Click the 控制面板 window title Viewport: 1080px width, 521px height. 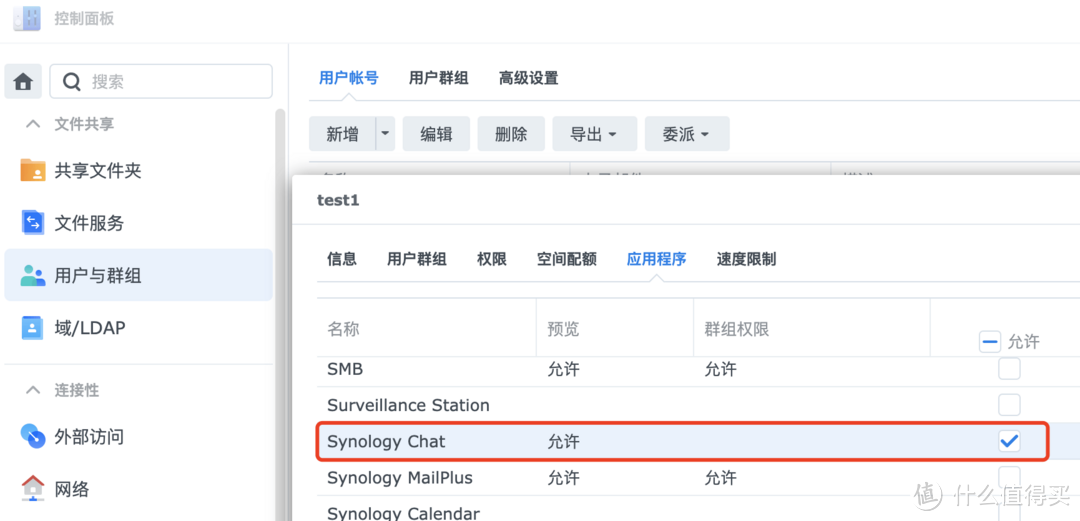point(84,19)
